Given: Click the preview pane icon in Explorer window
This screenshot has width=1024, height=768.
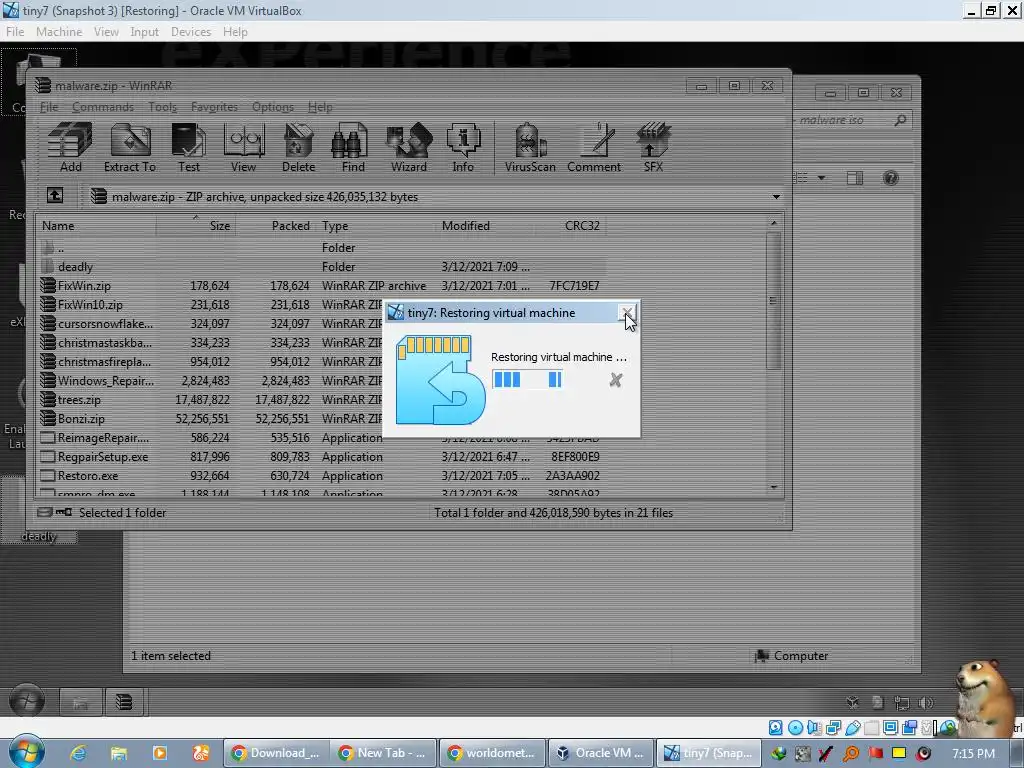Looking at the screenshot, I should [x=854, y=178].
